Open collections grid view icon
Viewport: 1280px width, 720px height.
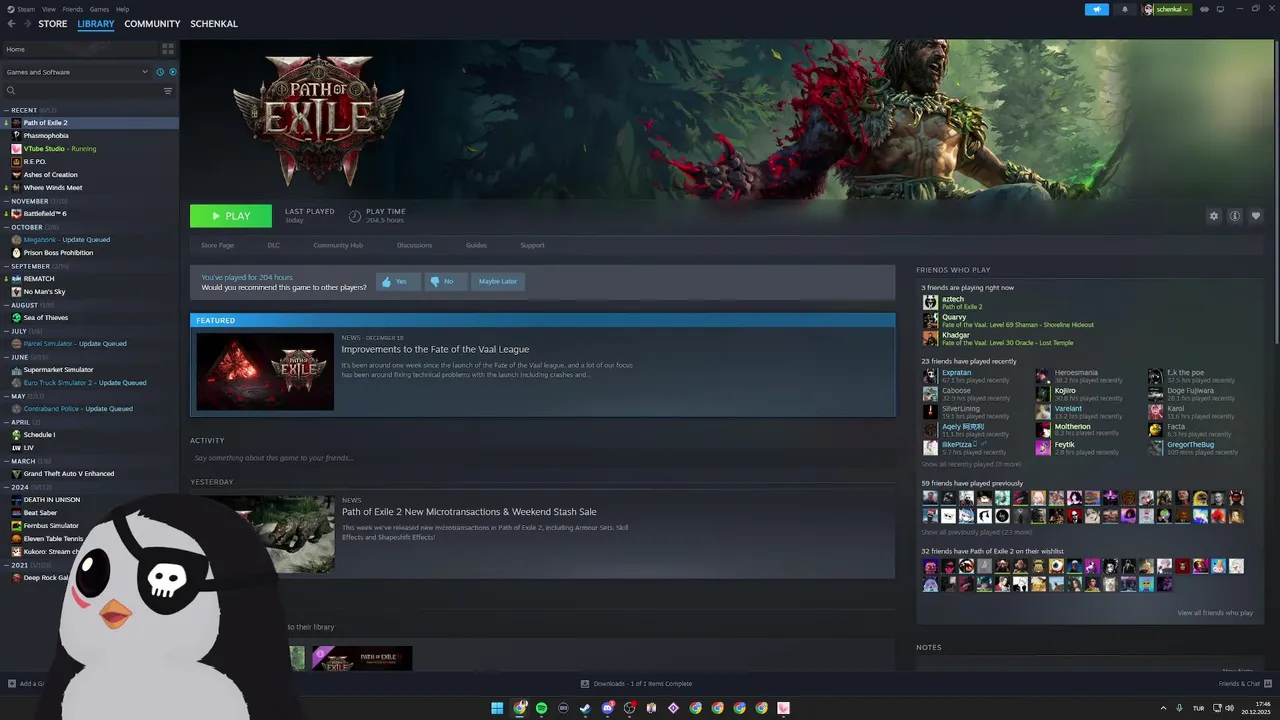[x=167, y=49]
